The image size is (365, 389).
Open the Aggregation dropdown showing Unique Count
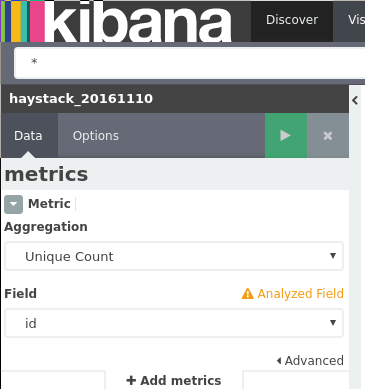(174, 256)
